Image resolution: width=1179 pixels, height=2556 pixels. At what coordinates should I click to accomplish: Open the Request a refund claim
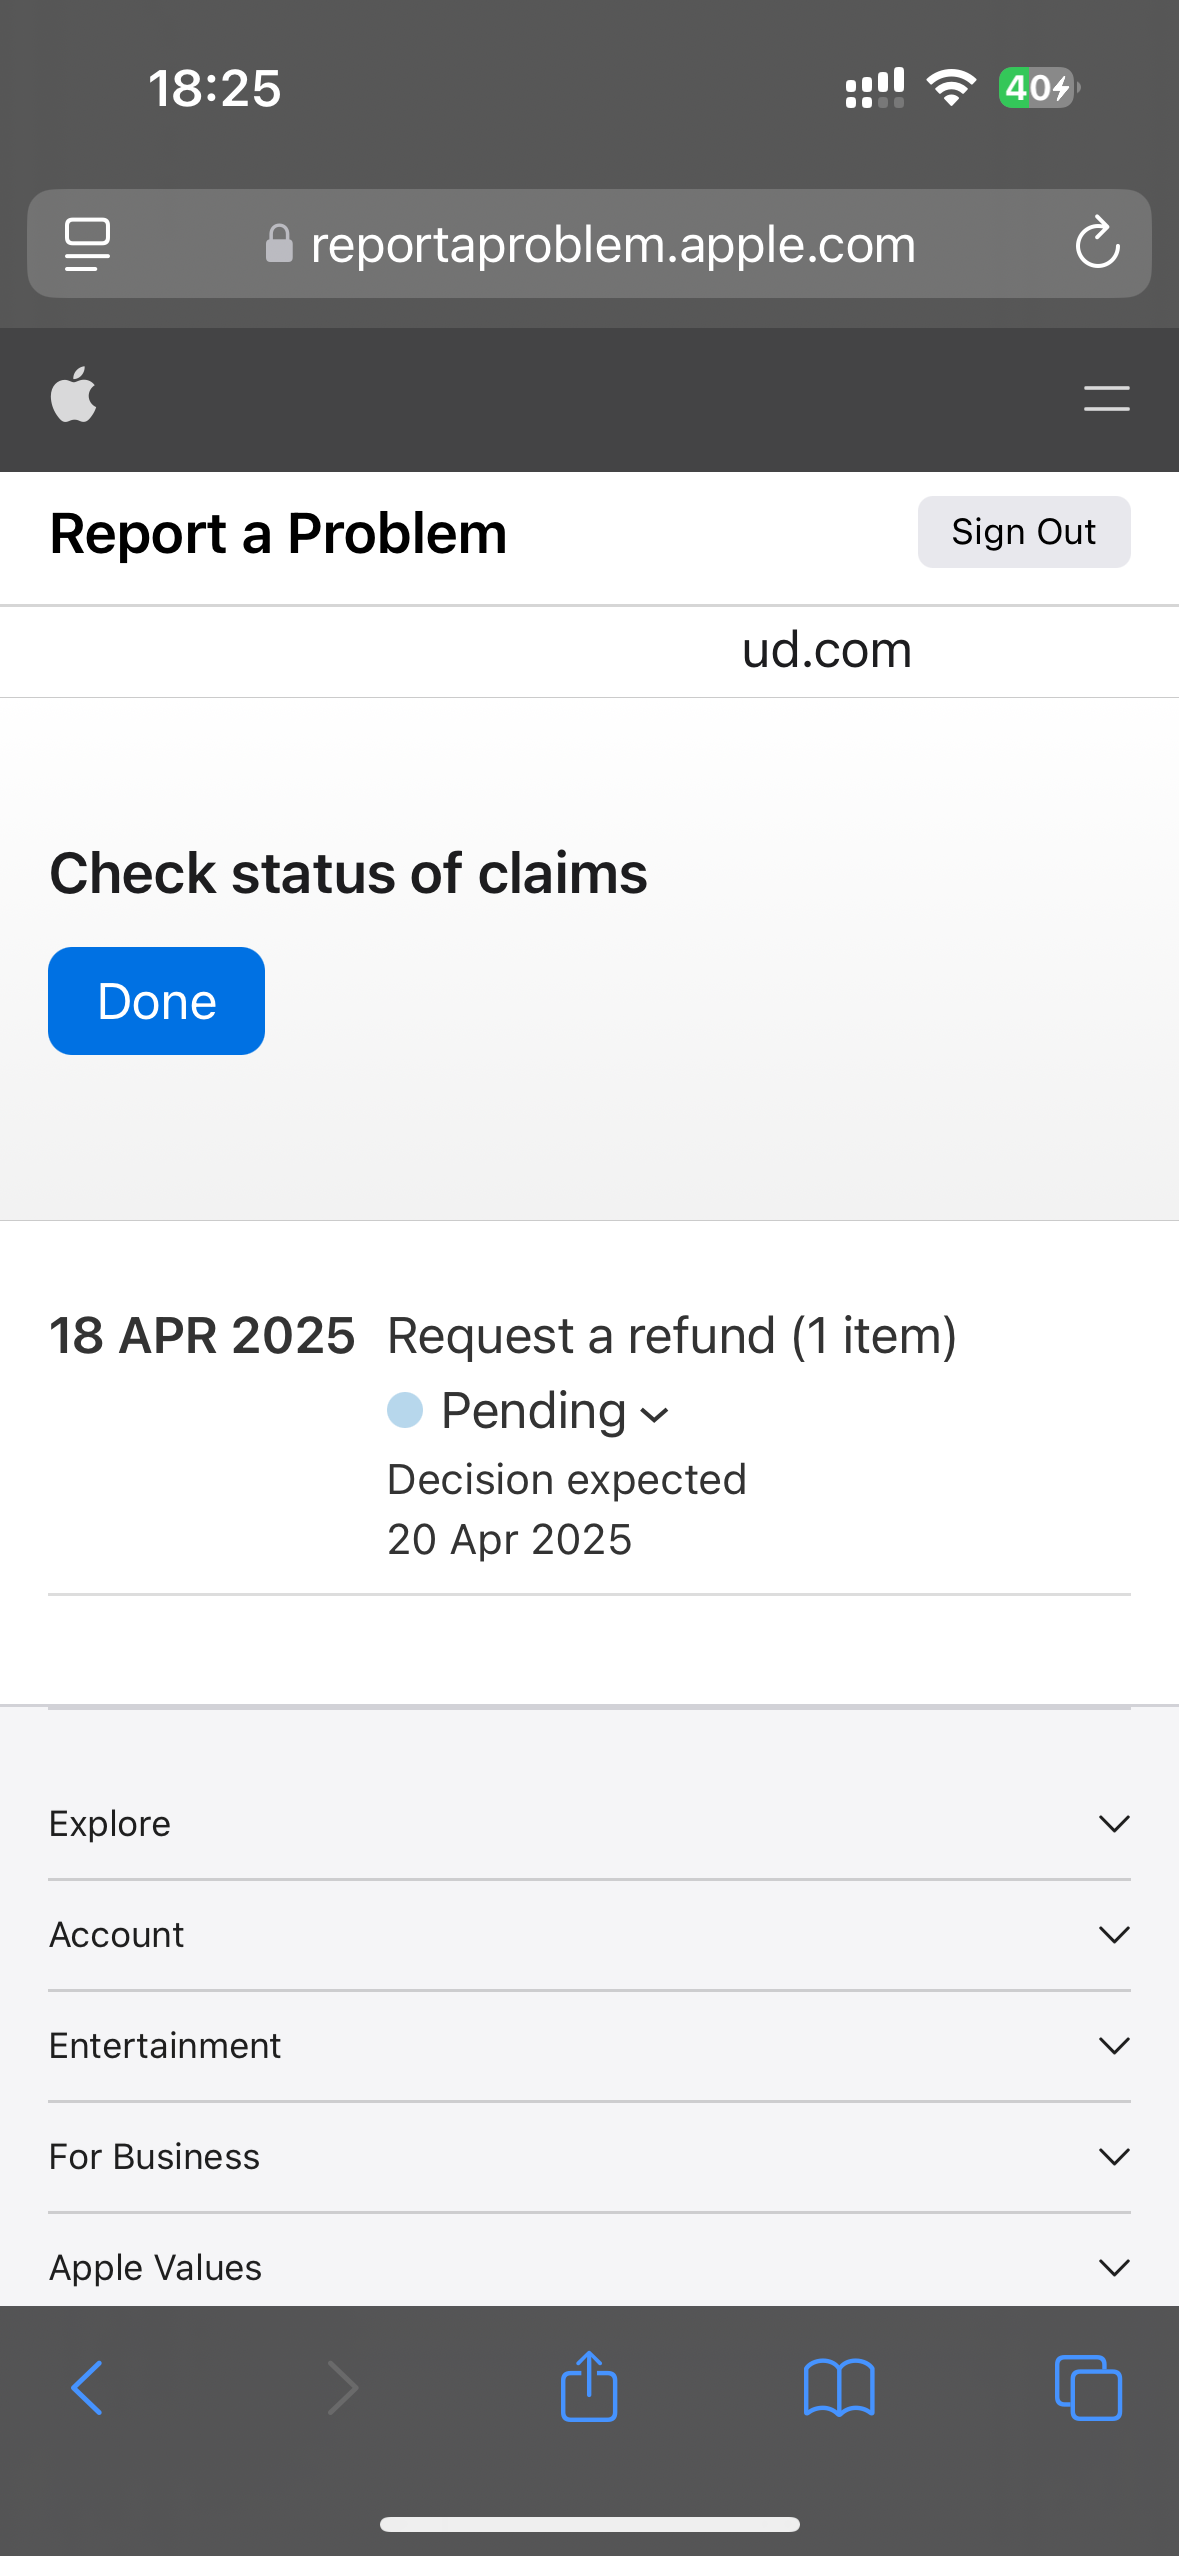[x=671, y=1336]
